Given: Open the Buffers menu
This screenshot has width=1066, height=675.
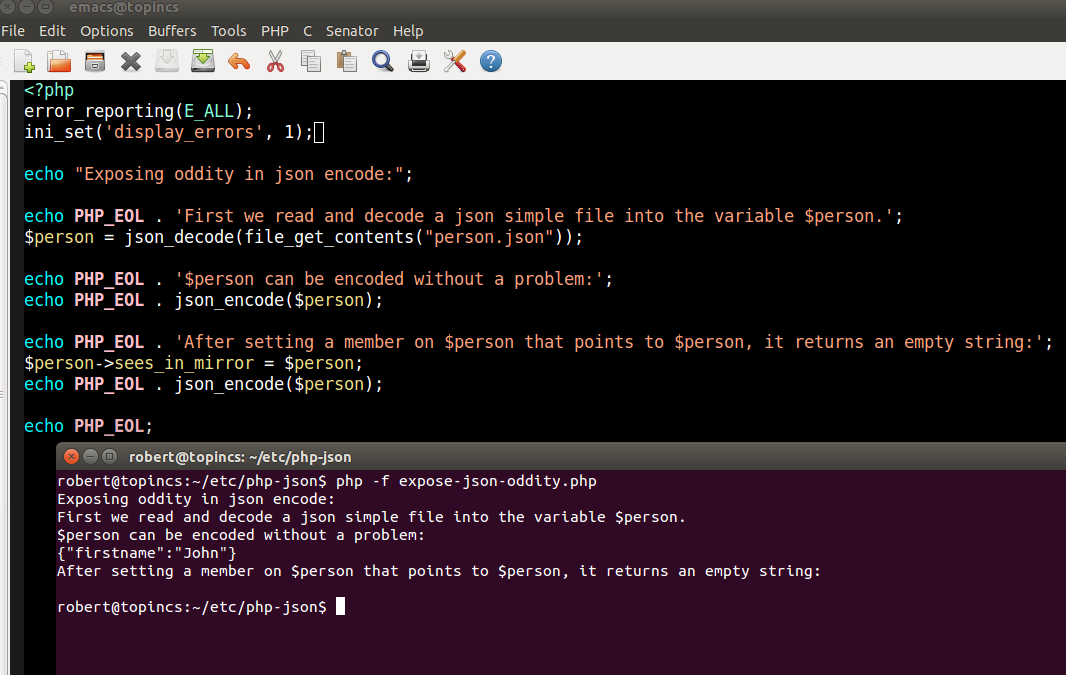Looking at the screenshot, I should [x=172, y=31].
